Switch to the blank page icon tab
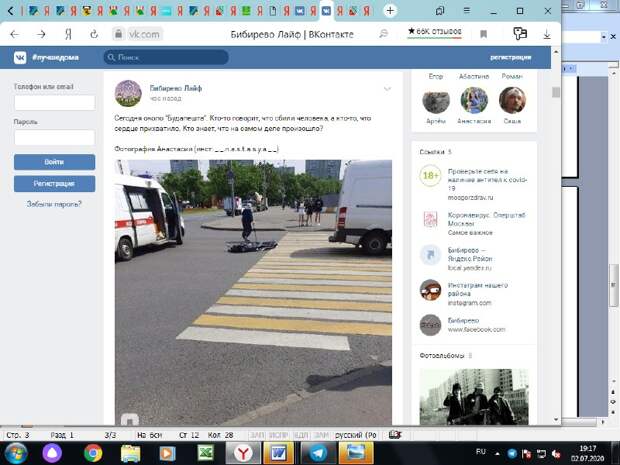 273,11
